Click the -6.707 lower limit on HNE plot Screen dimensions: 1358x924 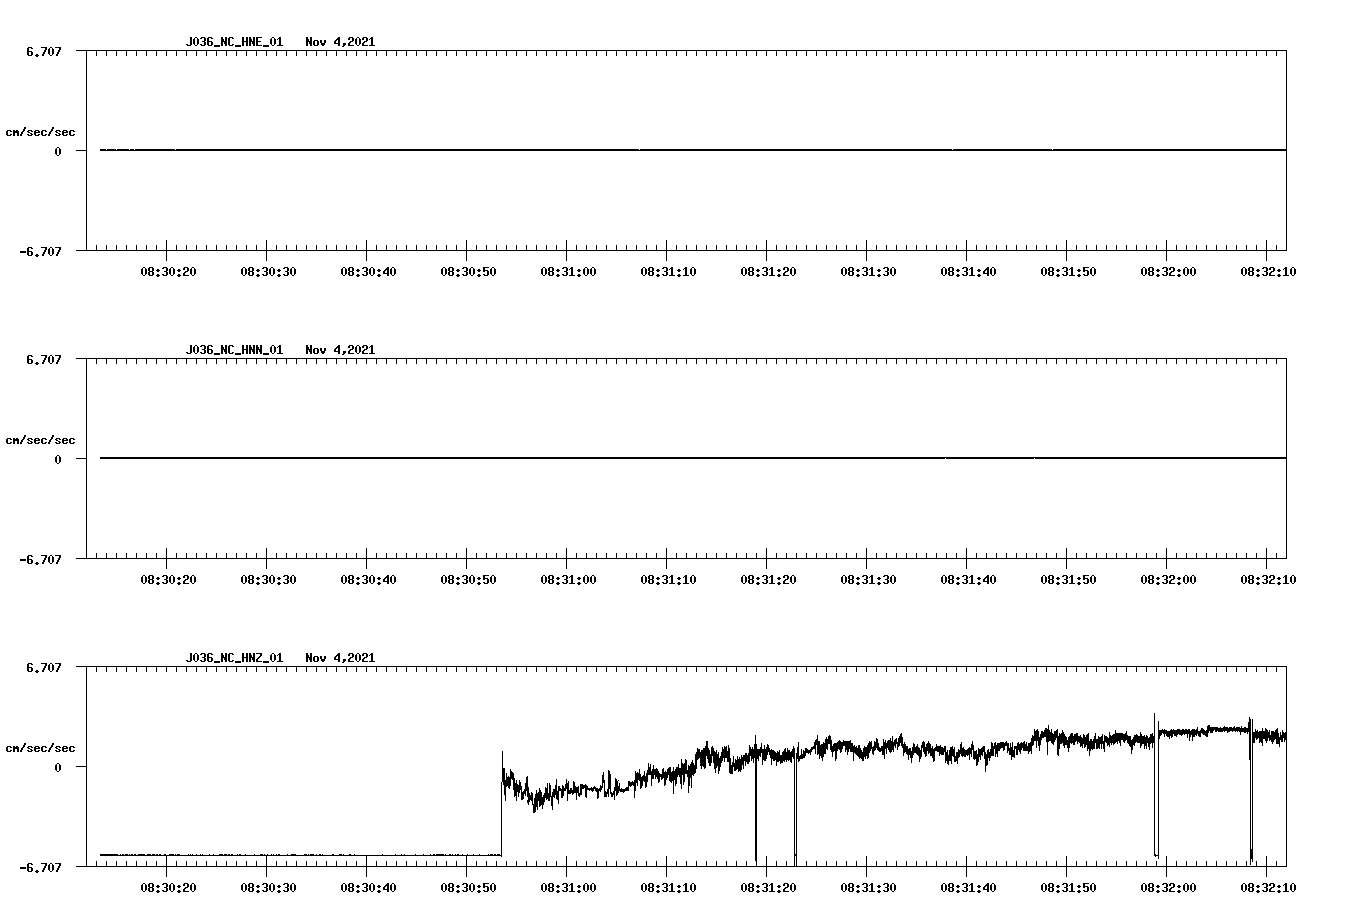pyautogui.click(x=40, y=251)
